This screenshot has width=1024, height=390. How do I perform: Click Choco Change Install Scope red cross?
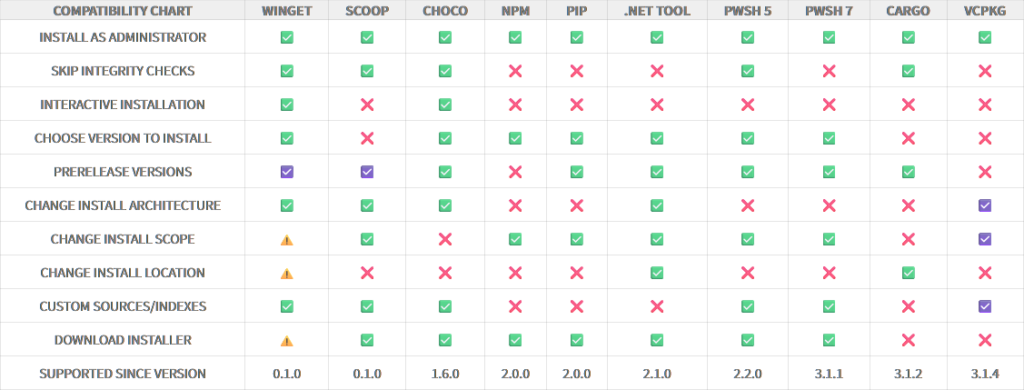[445, 239]
